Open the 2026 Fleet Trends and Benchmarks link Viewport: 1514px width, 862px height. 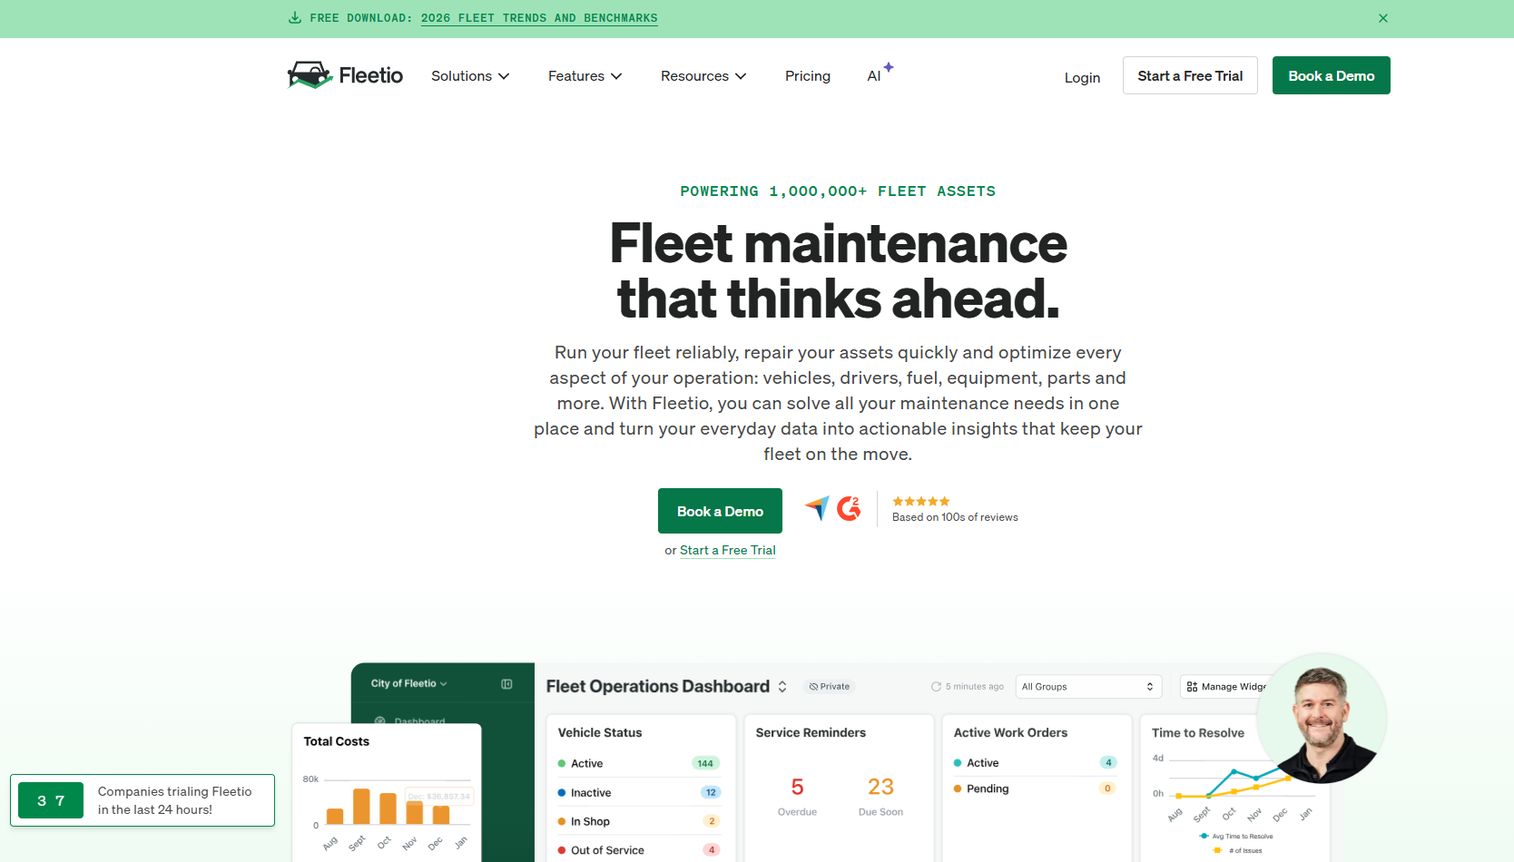(539, 18)
